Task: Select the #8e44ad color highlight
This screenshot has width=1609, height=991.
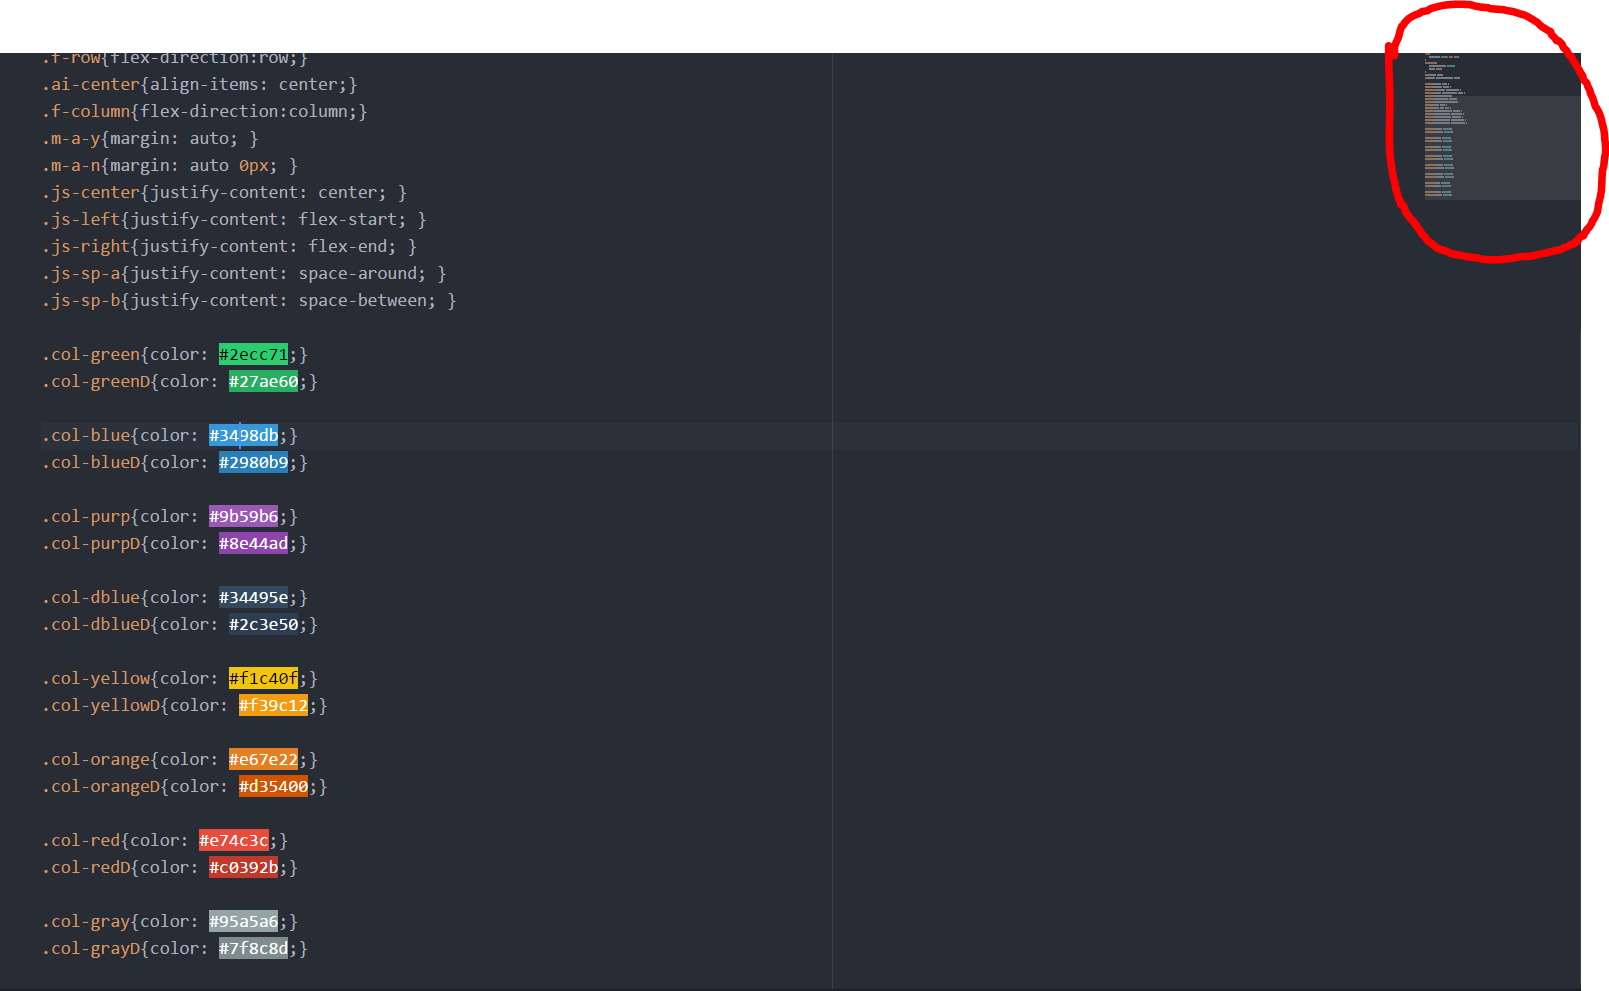Action: point(253,543)
